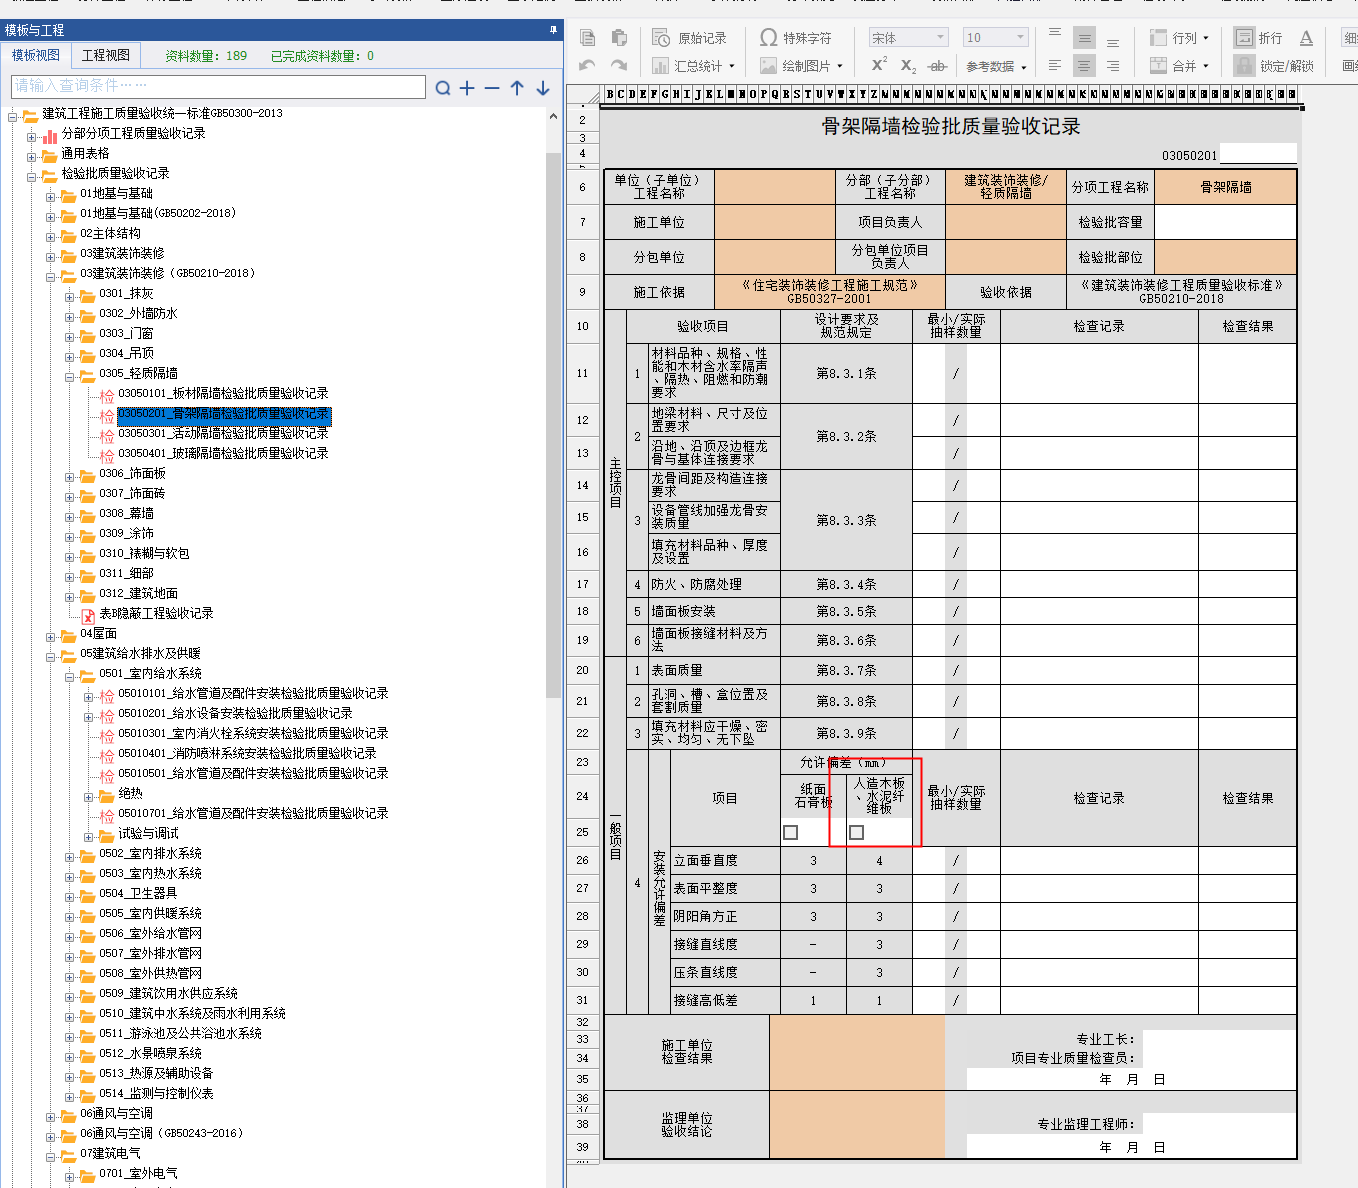The image size is (1358, 1188).
Task: Select 分部分项工程质量验收记录 folder
Action: pos(133,134)
